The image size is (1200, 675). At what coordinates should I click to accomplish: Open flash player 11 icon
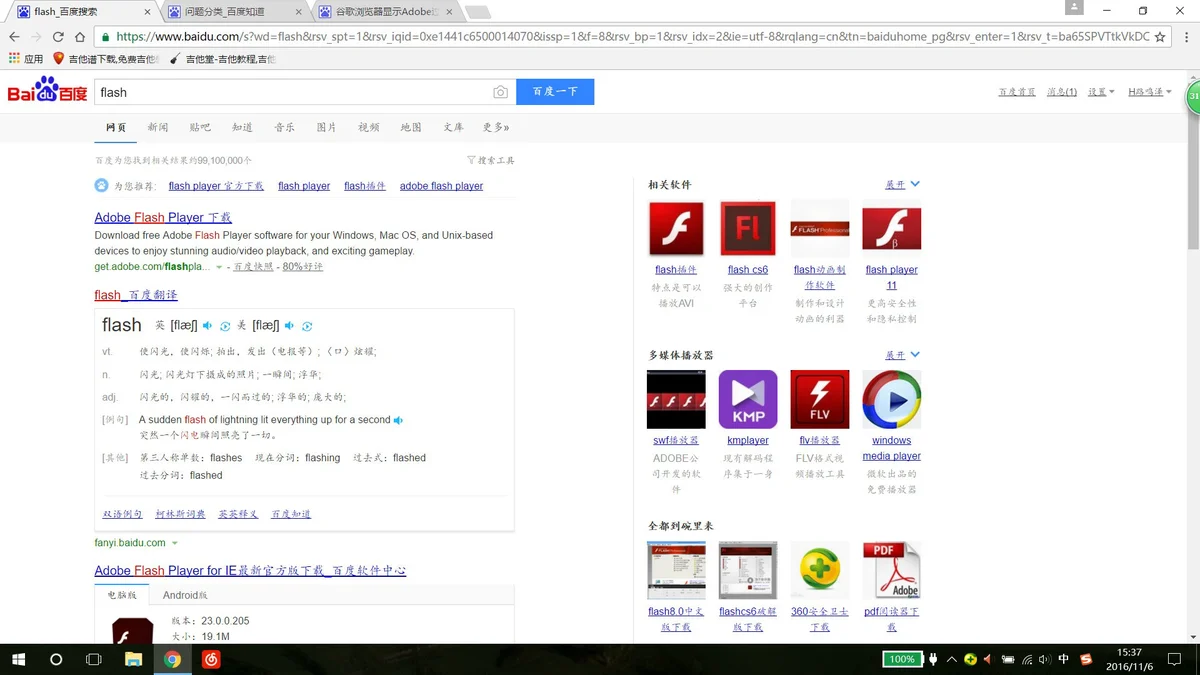[892, 229]
